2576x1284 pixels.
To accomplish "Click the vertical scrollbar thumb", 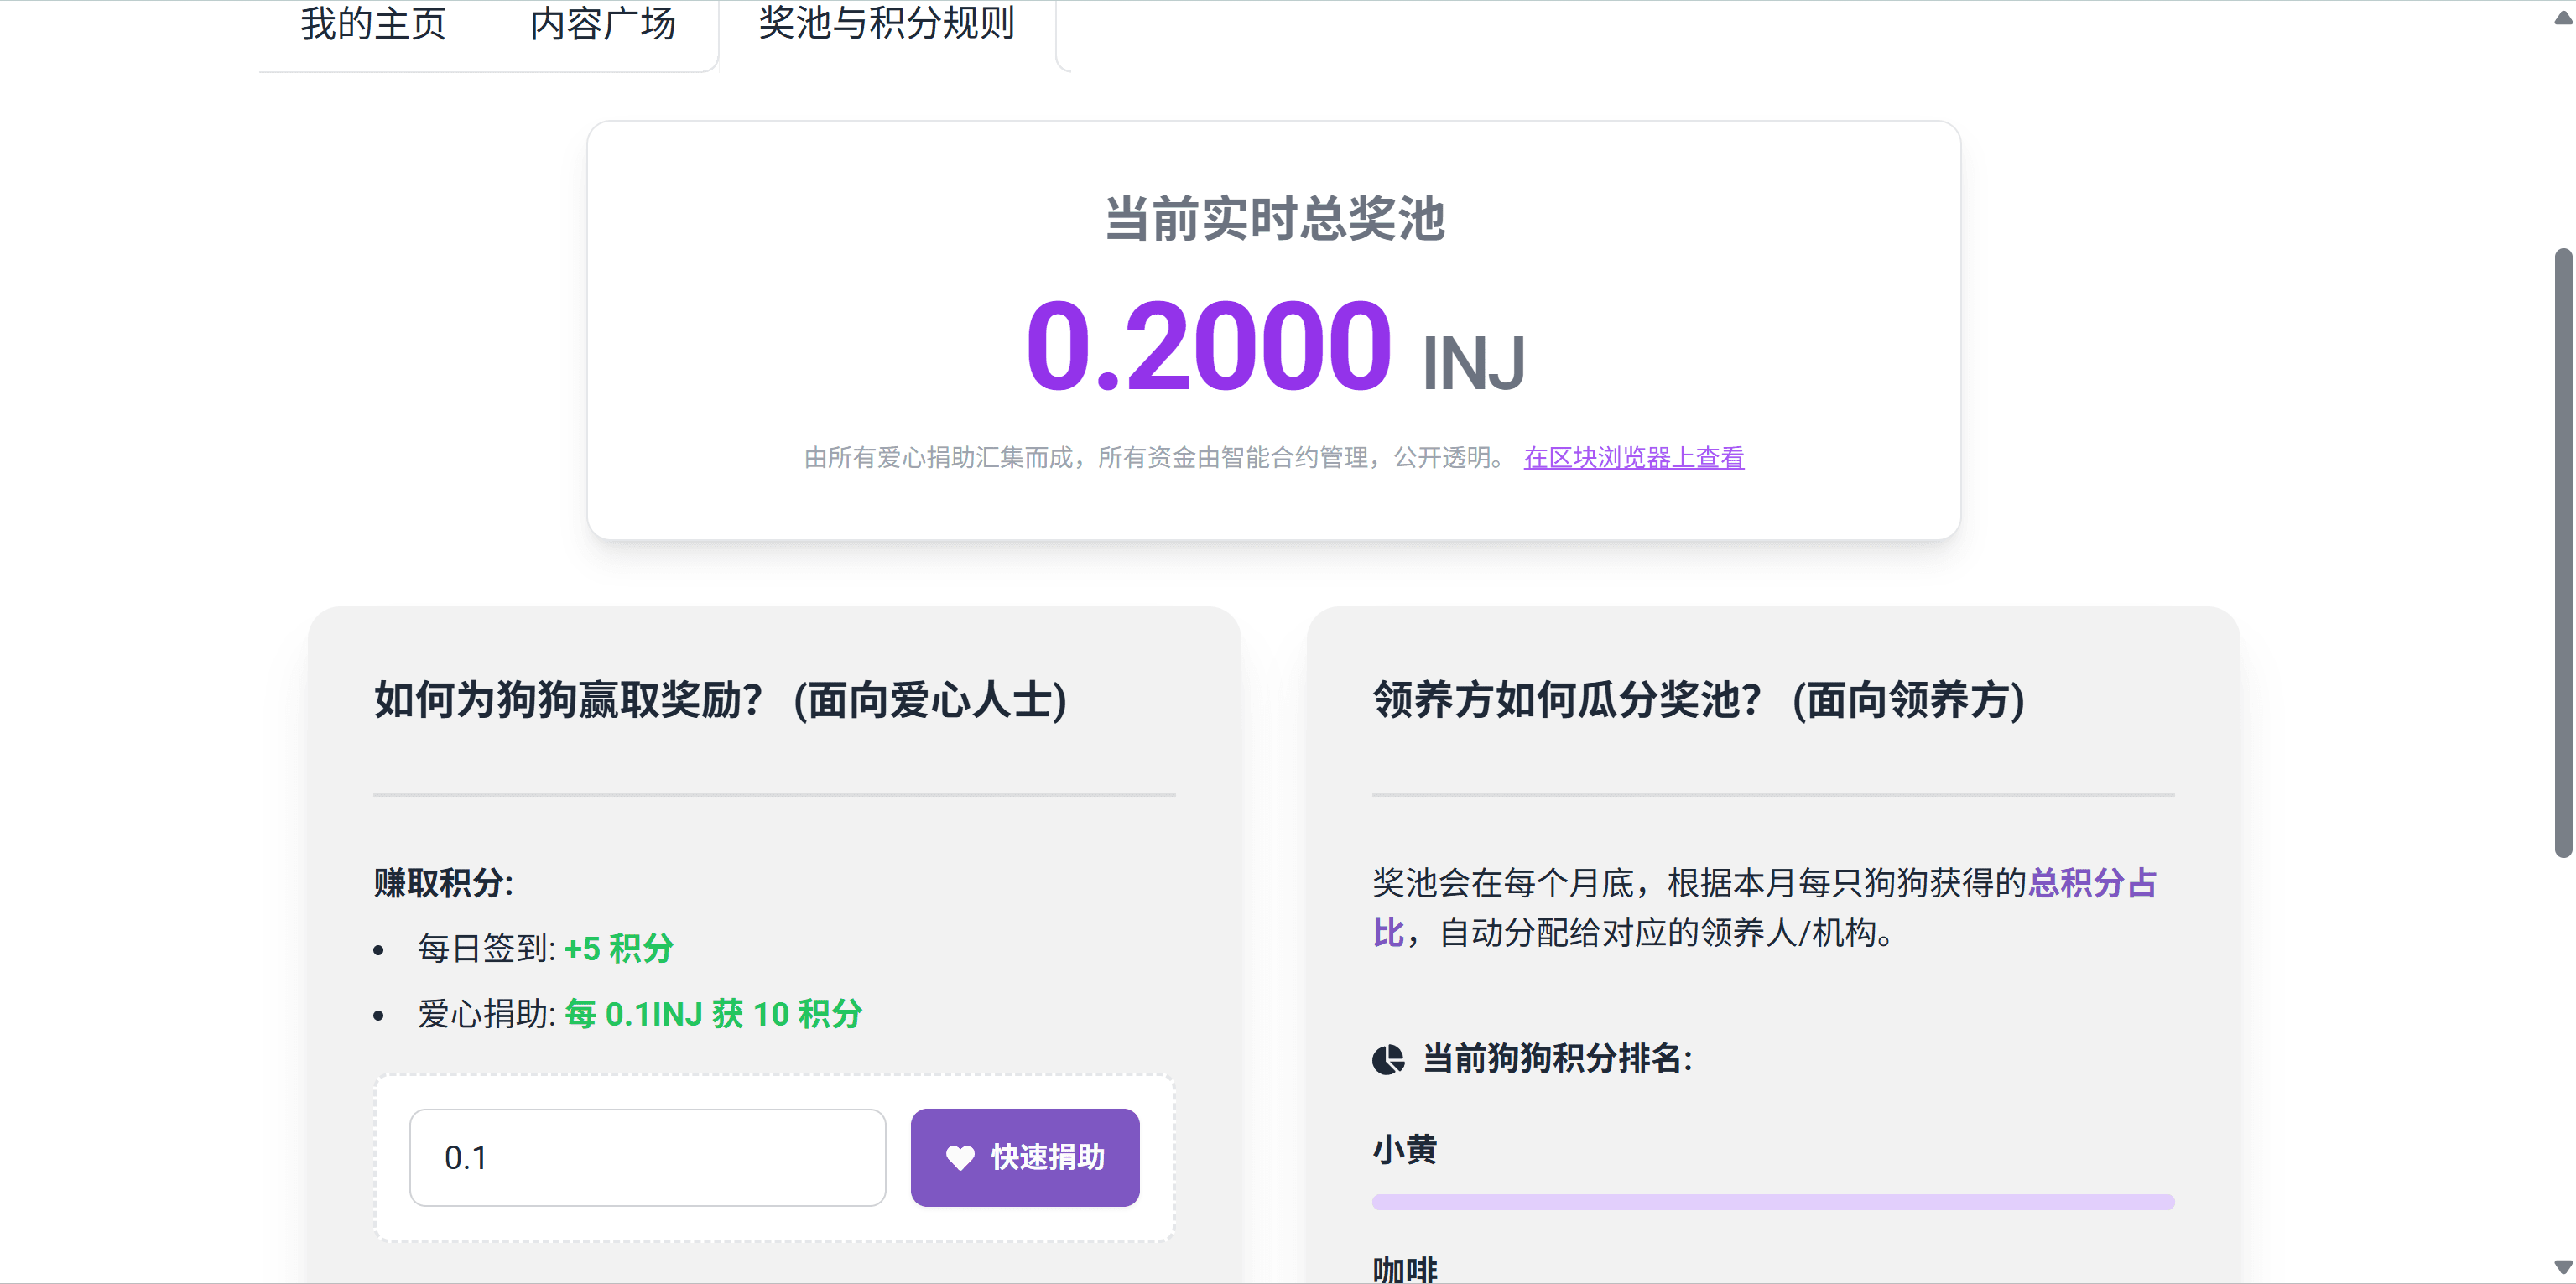I will (x=2563, y=552).
